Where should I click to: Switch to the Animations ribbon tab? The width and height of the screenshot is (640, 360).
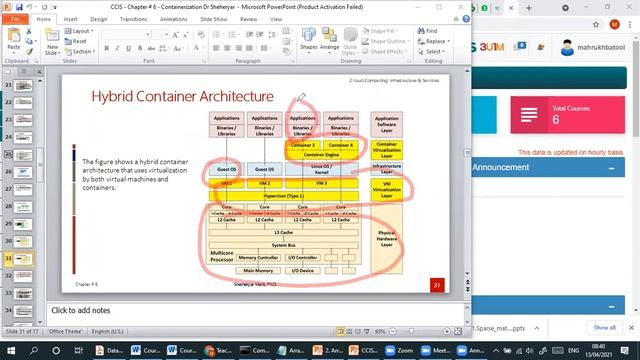(173, 19)
